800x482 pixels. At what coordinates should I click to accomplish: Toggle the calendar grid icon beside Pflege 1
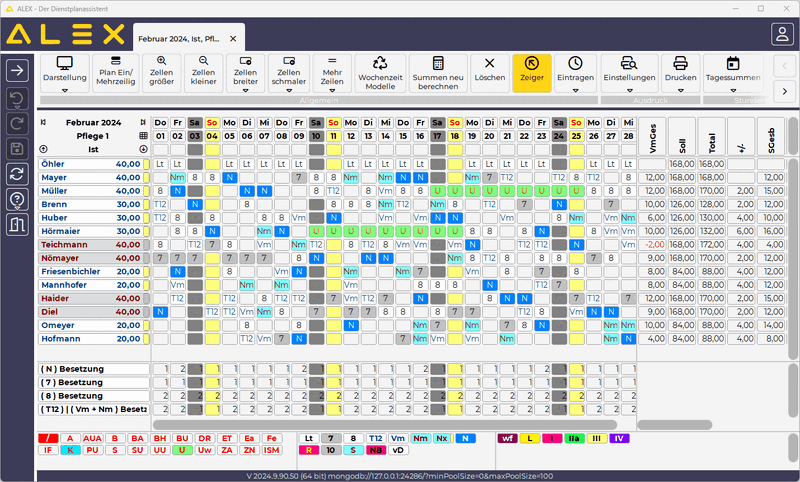[x=143, y=135]
